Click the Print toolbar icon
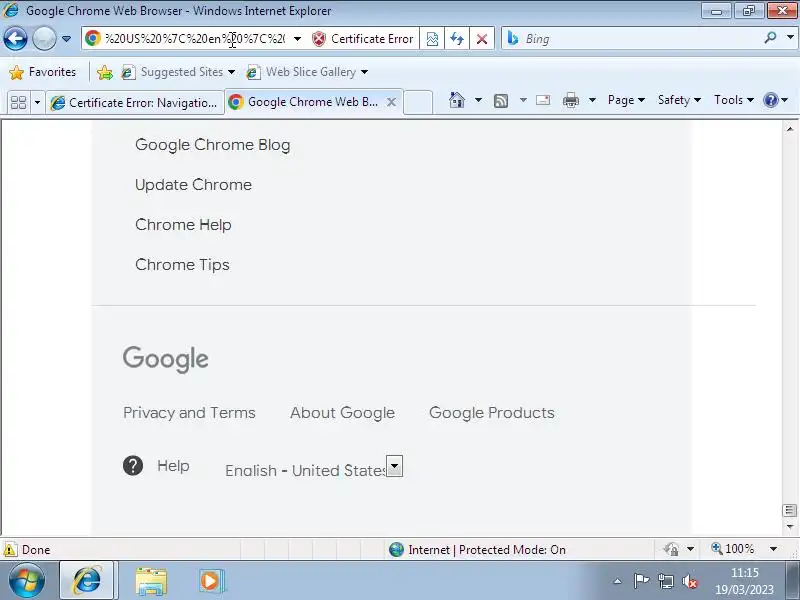Screen dimensions: 800x600 tap(571, 100)
